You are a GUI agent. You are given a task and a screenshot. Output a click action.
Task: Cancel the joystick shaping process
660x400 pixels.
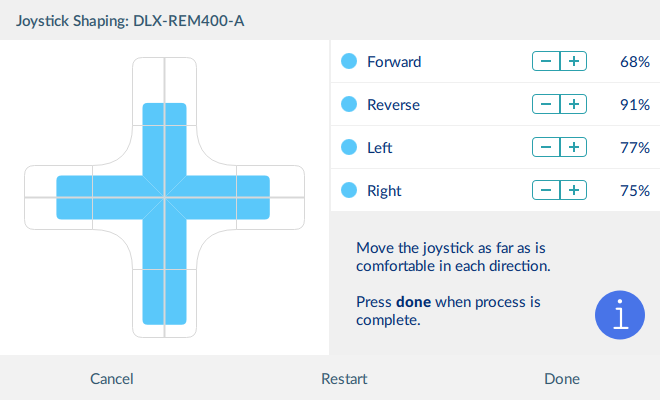click(x=112, y=379)
